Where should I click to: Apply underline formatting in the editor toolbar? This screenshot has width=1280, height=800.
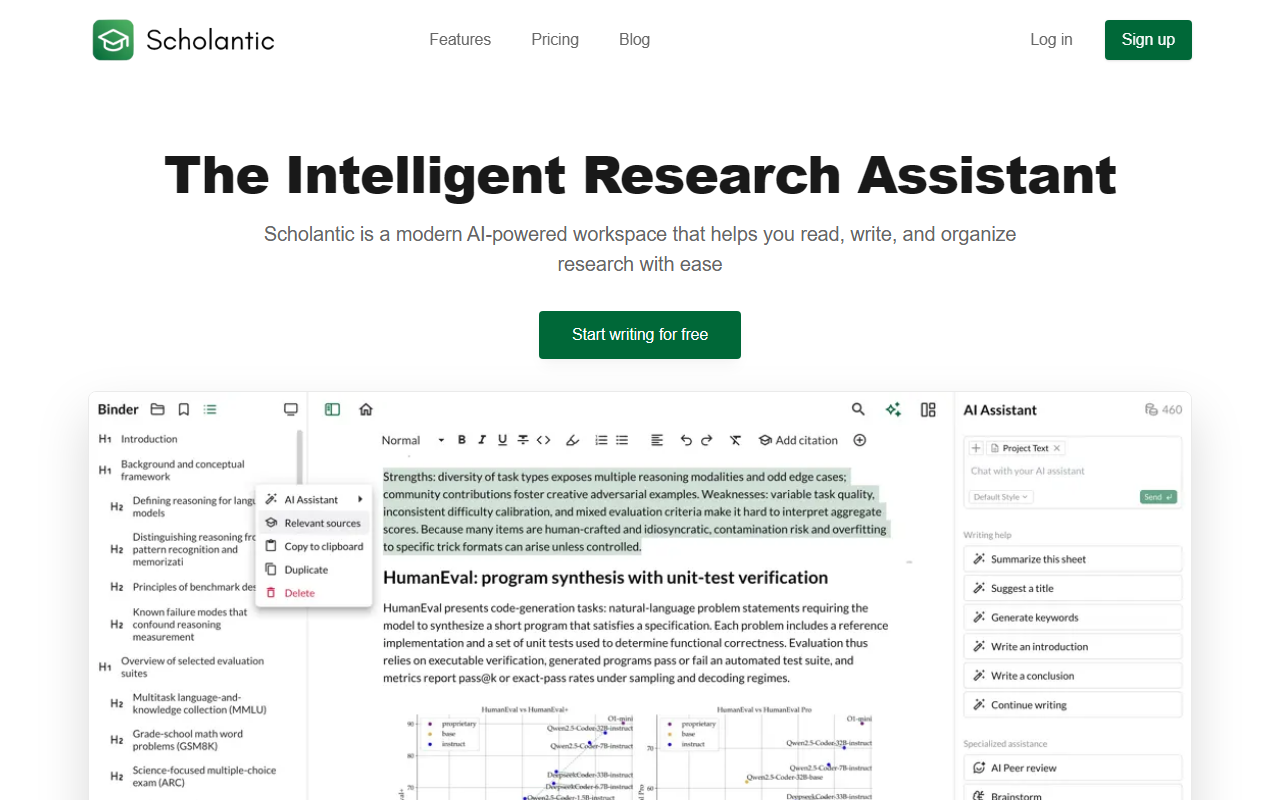tap(502, 440)
